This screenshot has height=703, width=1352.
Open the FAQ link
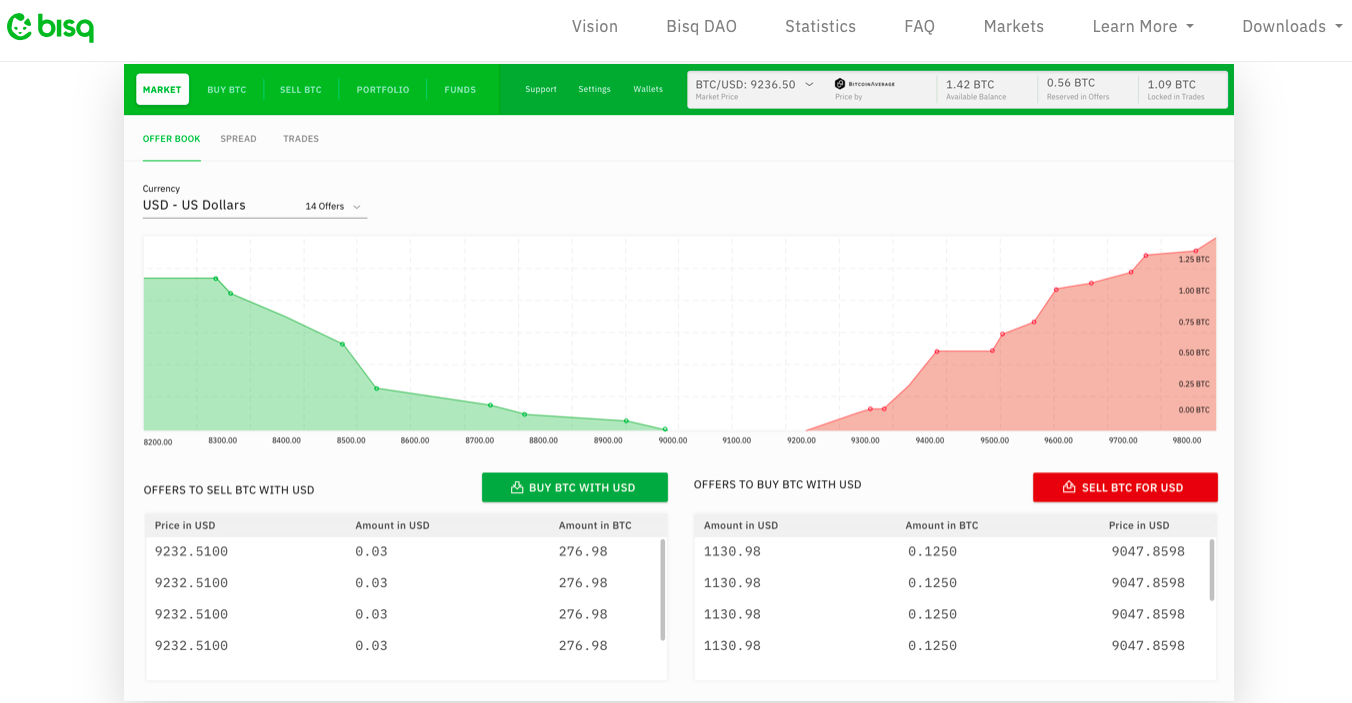[x=919, y=27]
